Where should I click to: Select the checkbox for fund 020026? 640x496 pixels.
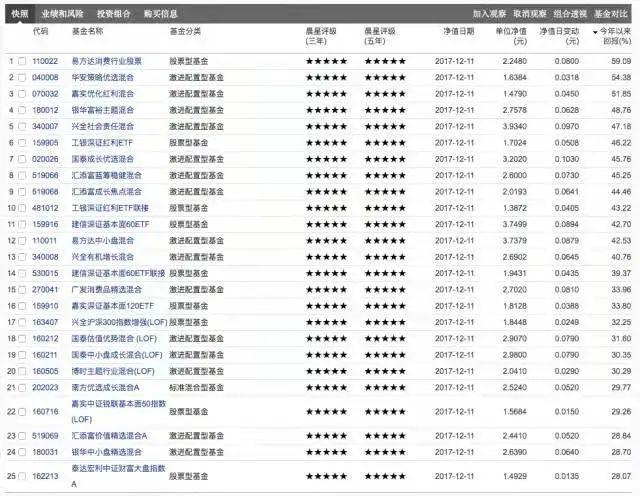tap(22, 159)
